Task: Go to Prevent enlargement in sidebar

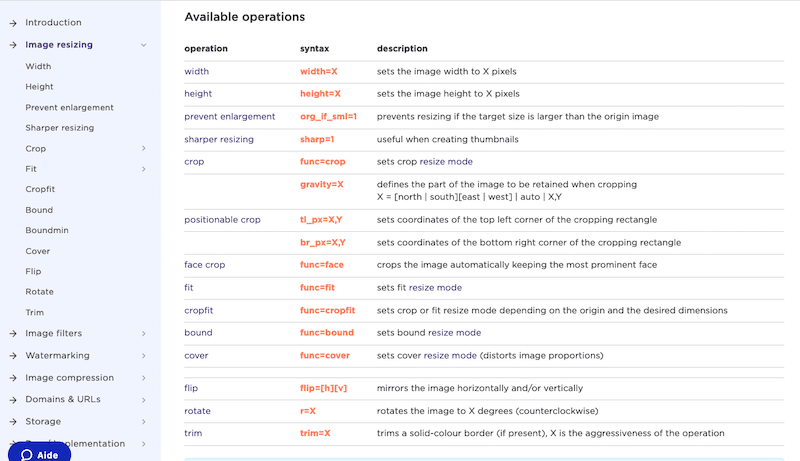Action: 69,108
